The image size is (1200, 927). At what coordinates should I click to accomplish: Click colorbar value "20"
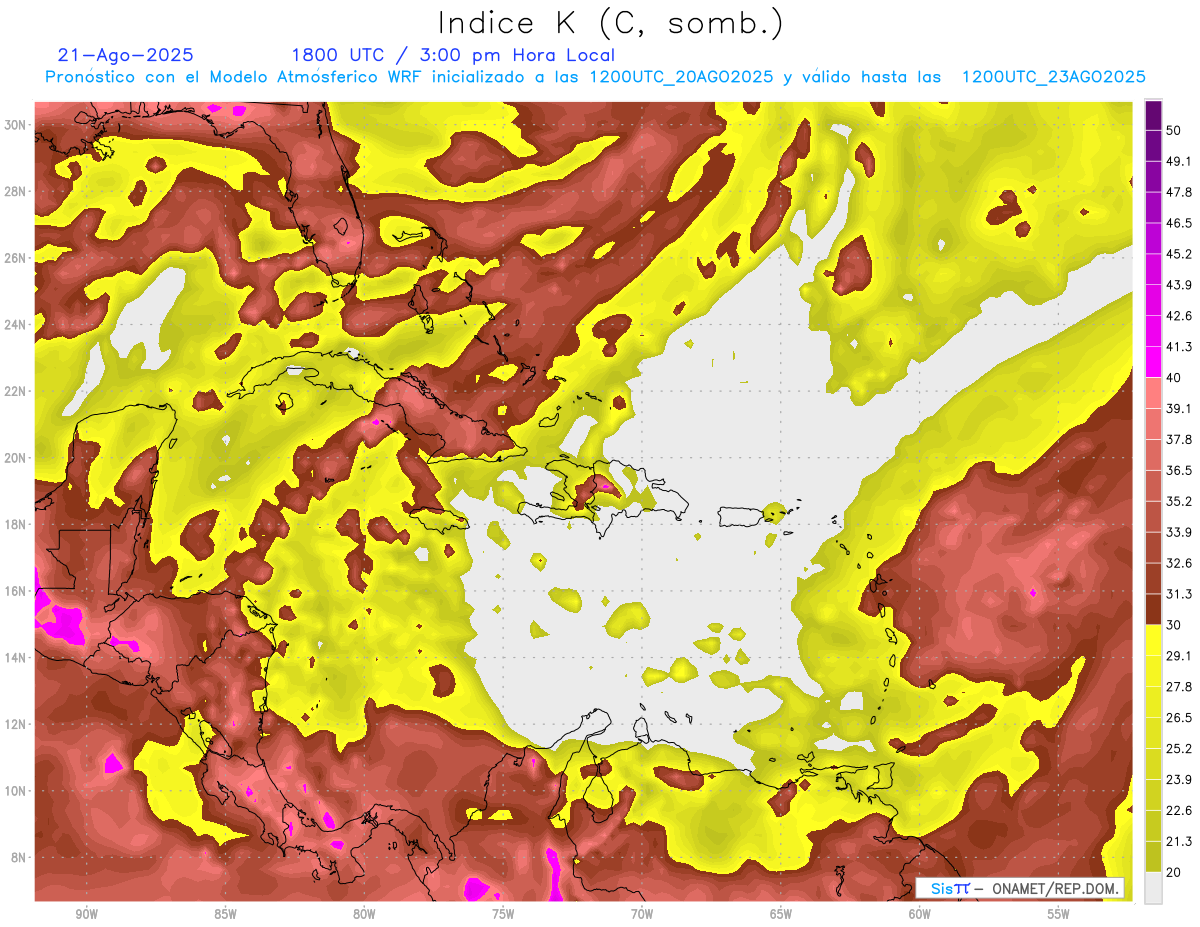[x=1174, y=873]
